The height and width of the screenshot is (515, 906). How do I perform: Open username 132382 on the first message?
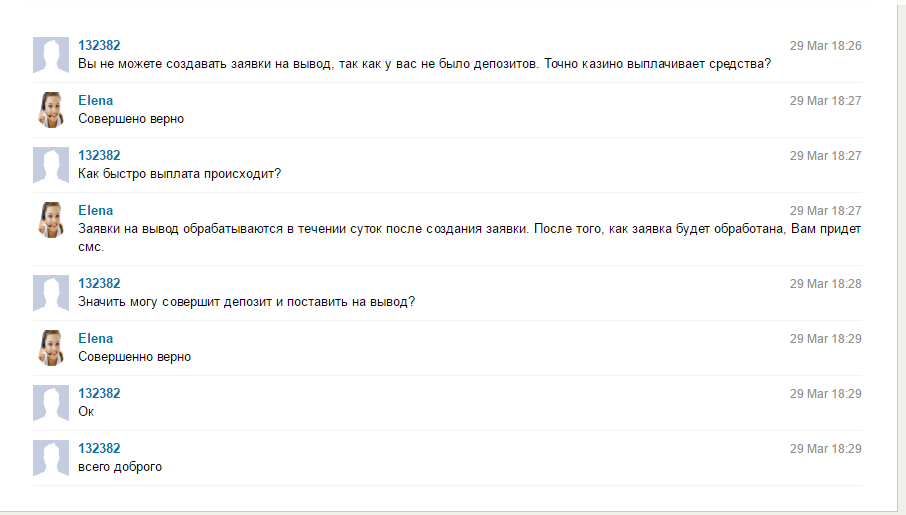pos(99,46)
